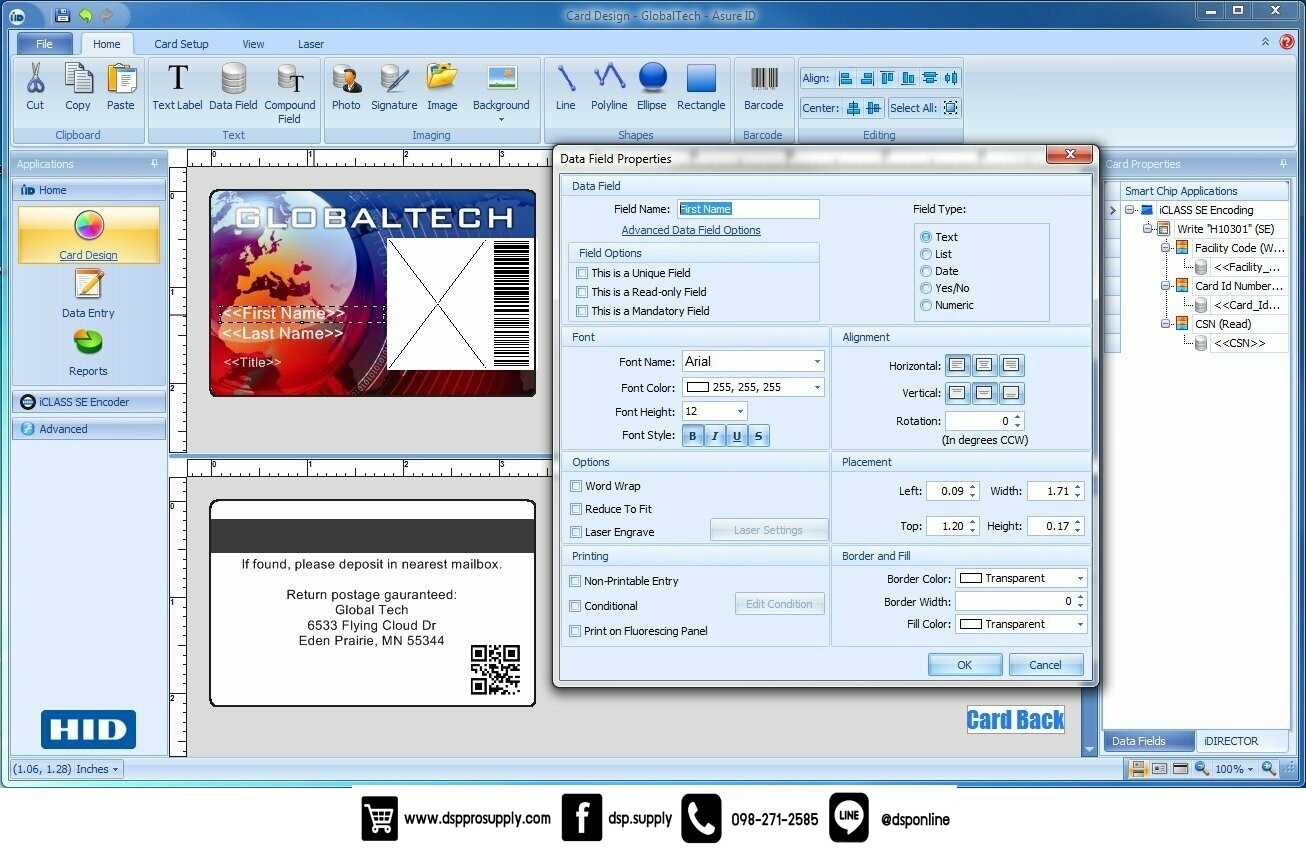Select the Signature tool
Viewport: 1306px width, 859px height.
tap(393, 88)
